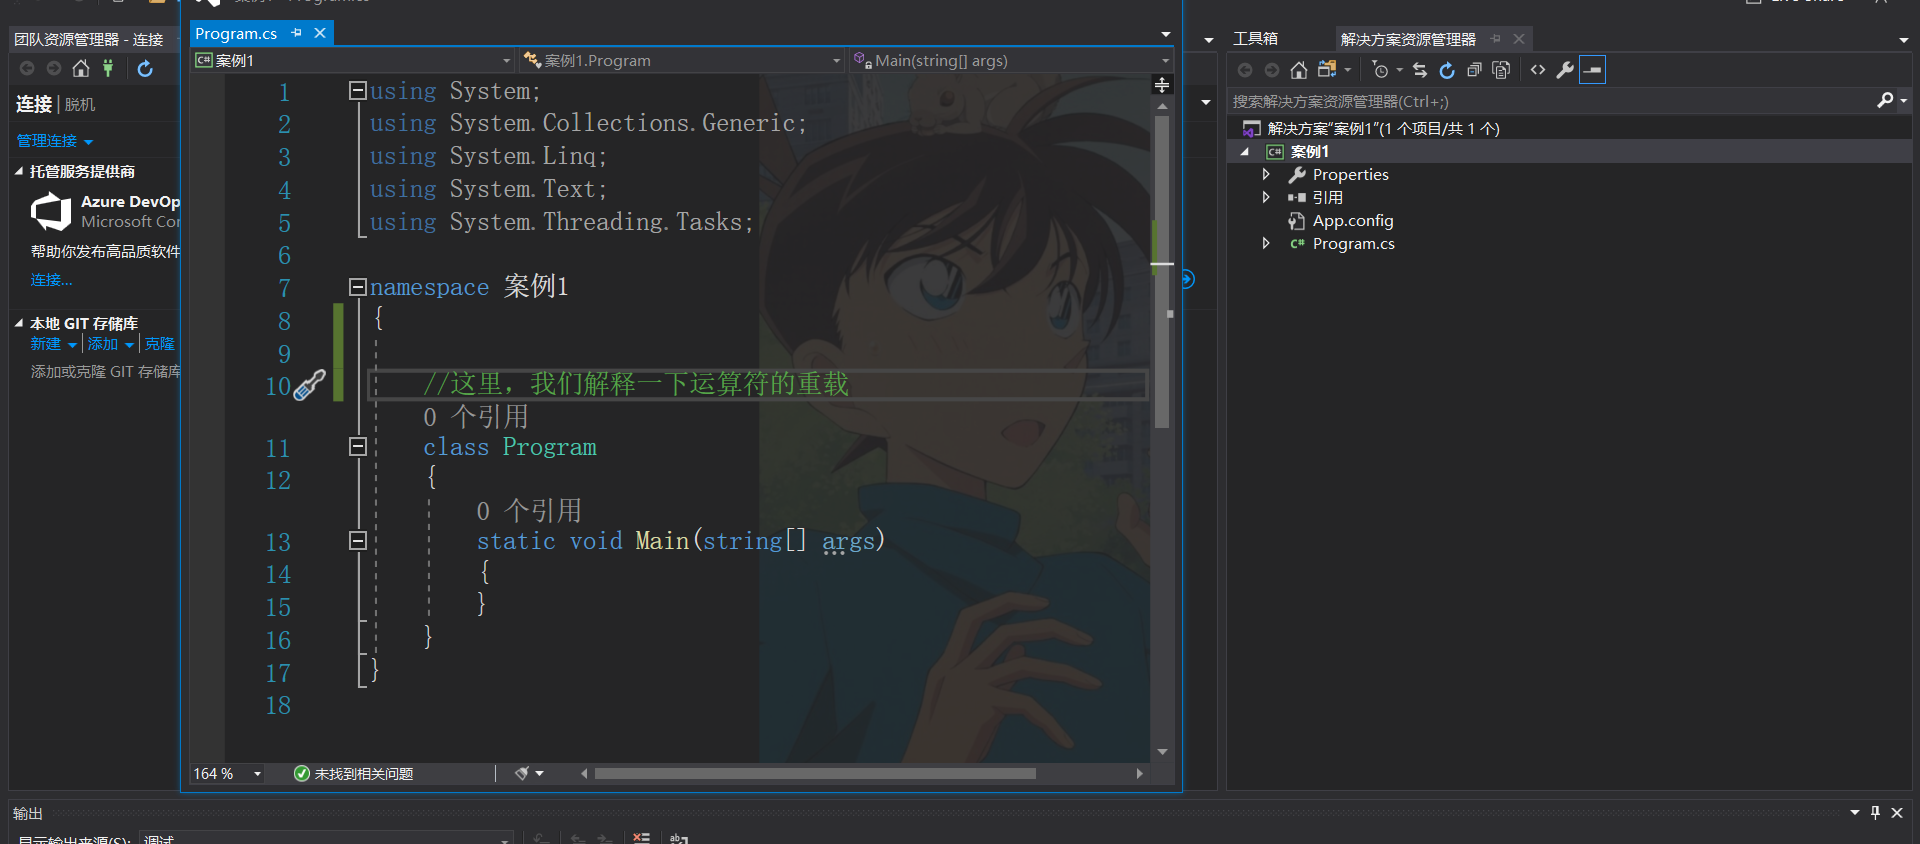Screen dimensions: 1920x844
Task: Click the pending changes filter clock icon
Action: (x=1381, y=70)
